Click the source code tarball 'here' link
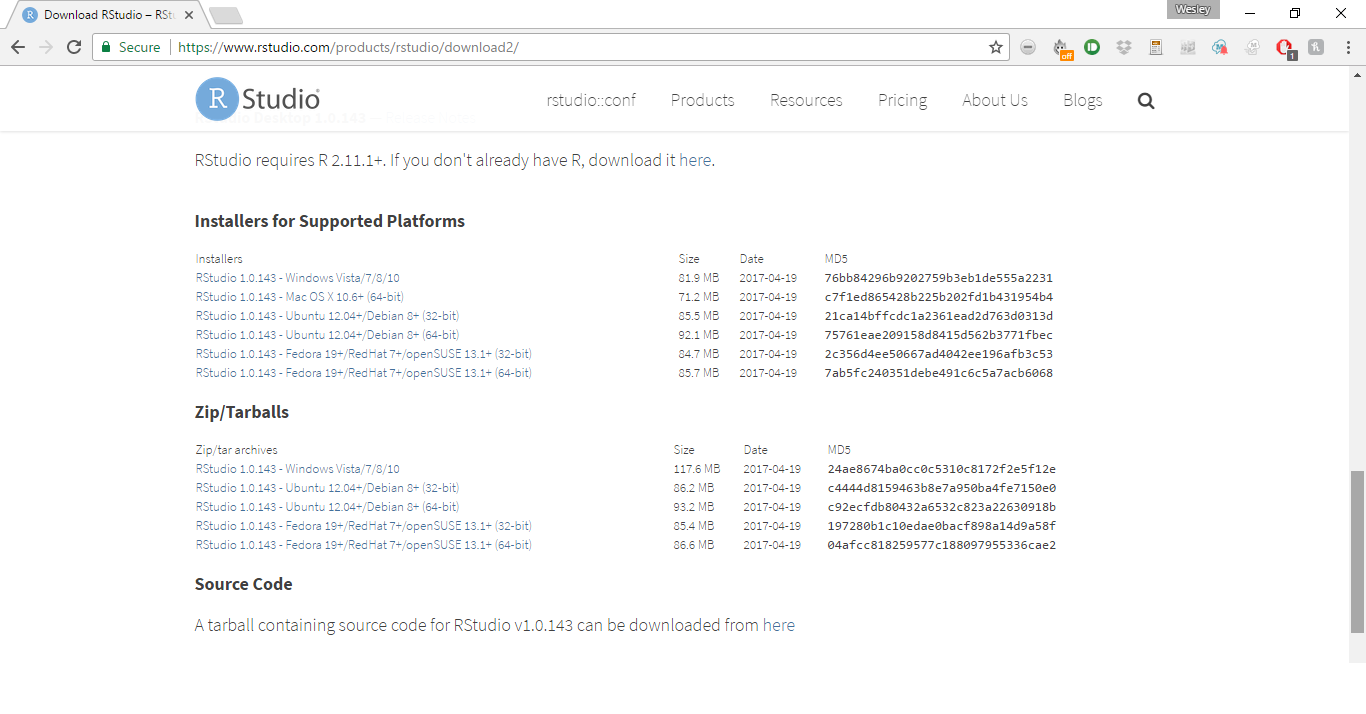This screenshot has width=1366, height=714. coord(778,625)
